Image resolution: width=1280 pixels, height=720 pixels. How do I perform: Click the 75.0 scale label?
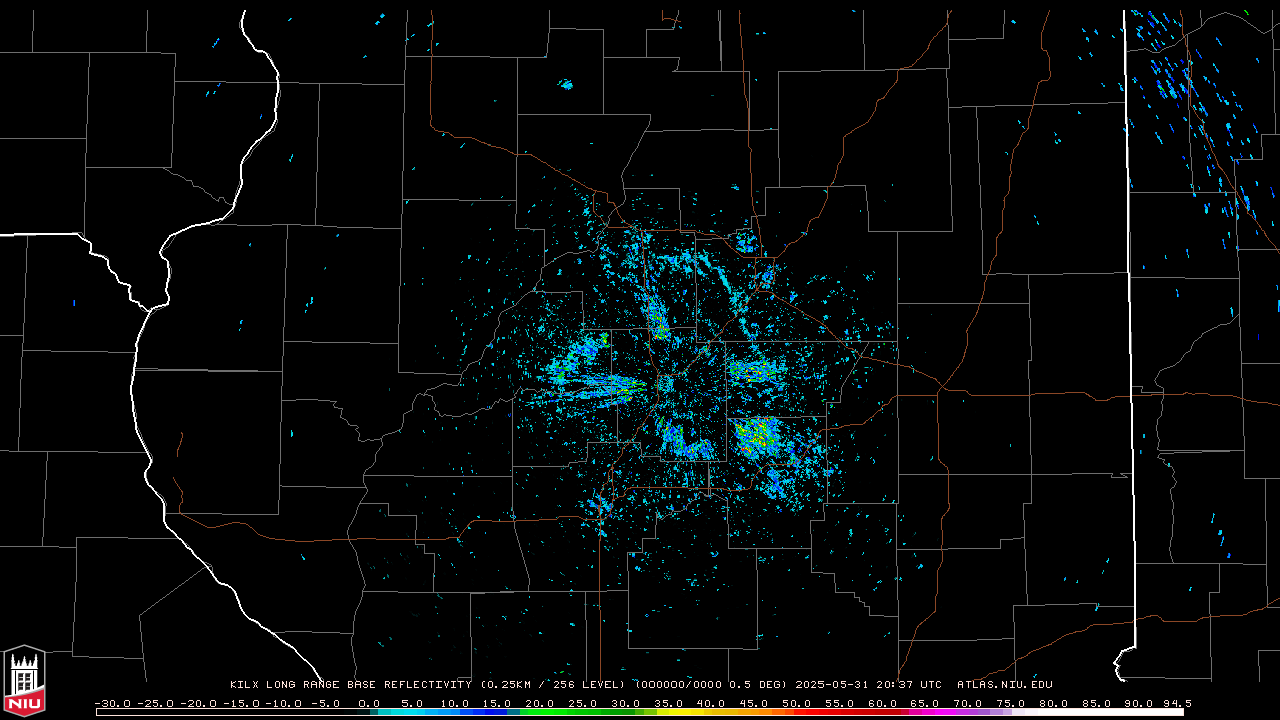[x=1011, y=703]
